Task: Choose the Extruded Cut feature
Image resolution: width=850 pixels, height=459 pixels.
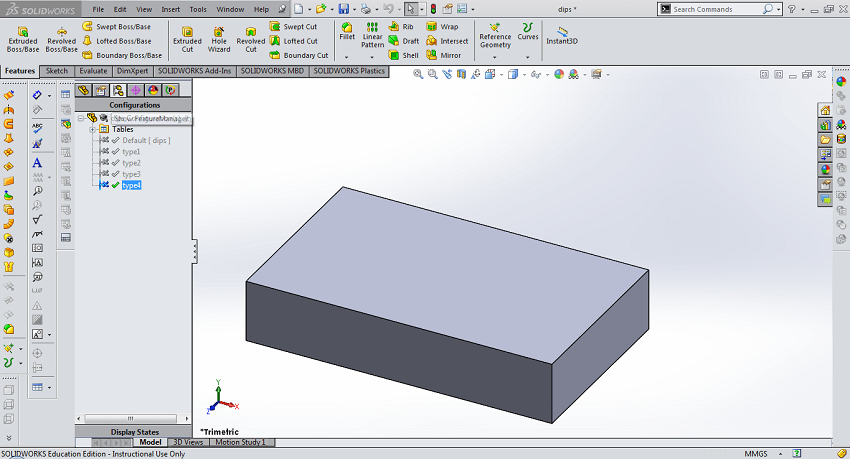Action: [x=187, y=40]
